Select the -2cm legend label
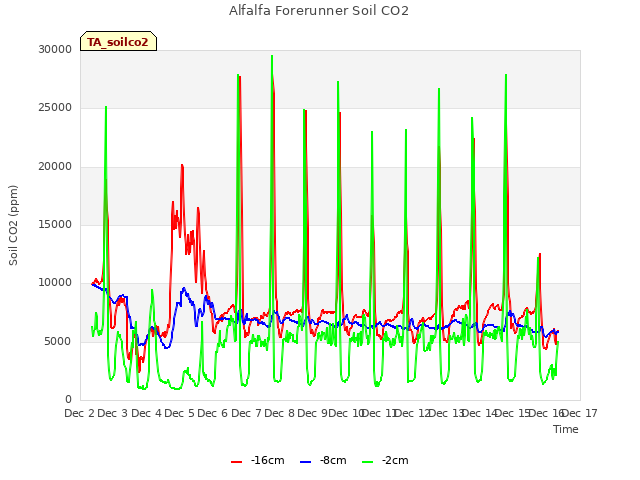 pyautogui.click(x=395, y=460)
